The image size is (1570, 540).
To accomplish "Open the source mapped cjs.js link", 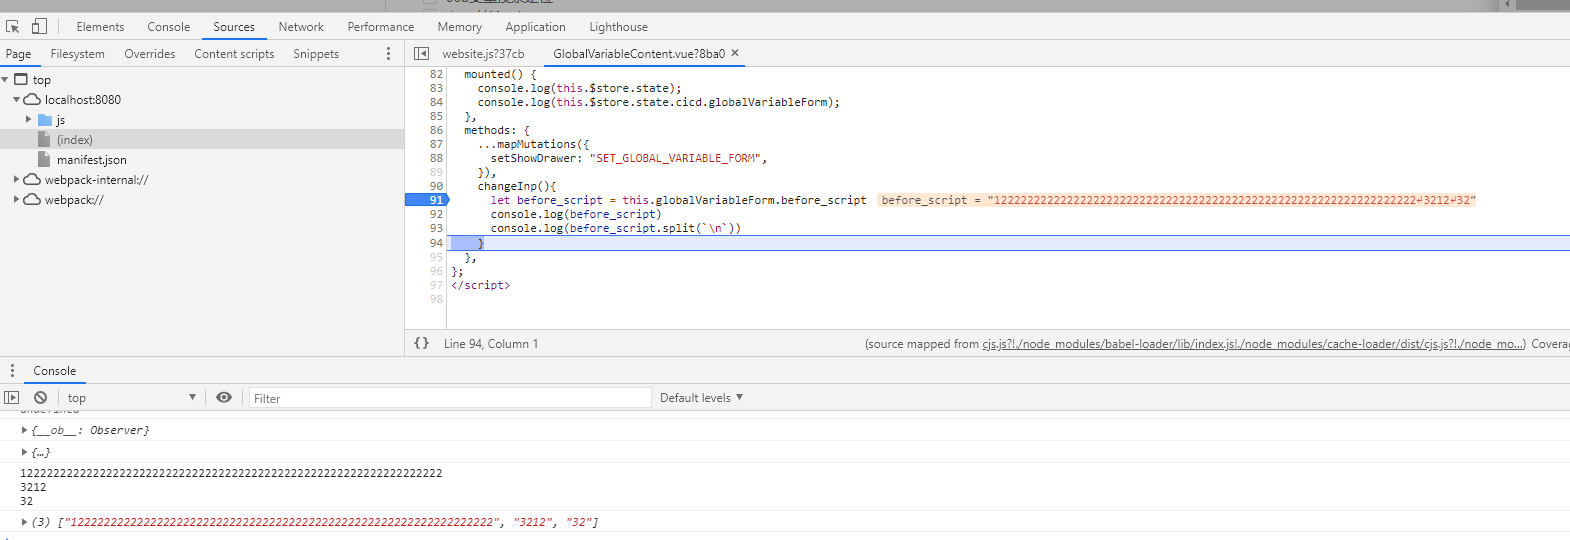I will tap(1253, 344).
